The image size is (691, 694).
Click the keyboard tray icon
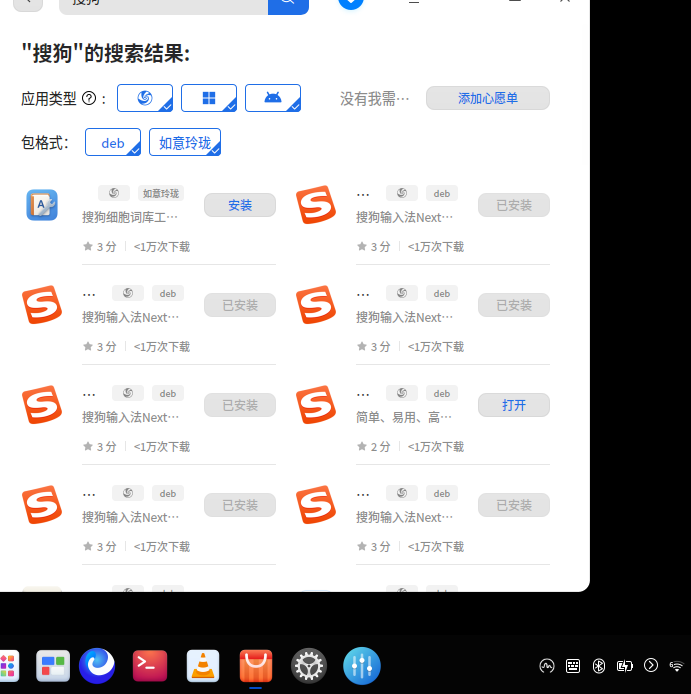click(x=573, y=666)
